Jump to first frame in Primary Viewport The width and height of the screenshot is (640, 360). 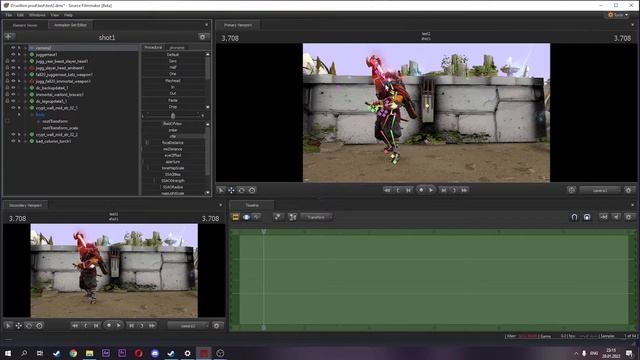[387, 190]
